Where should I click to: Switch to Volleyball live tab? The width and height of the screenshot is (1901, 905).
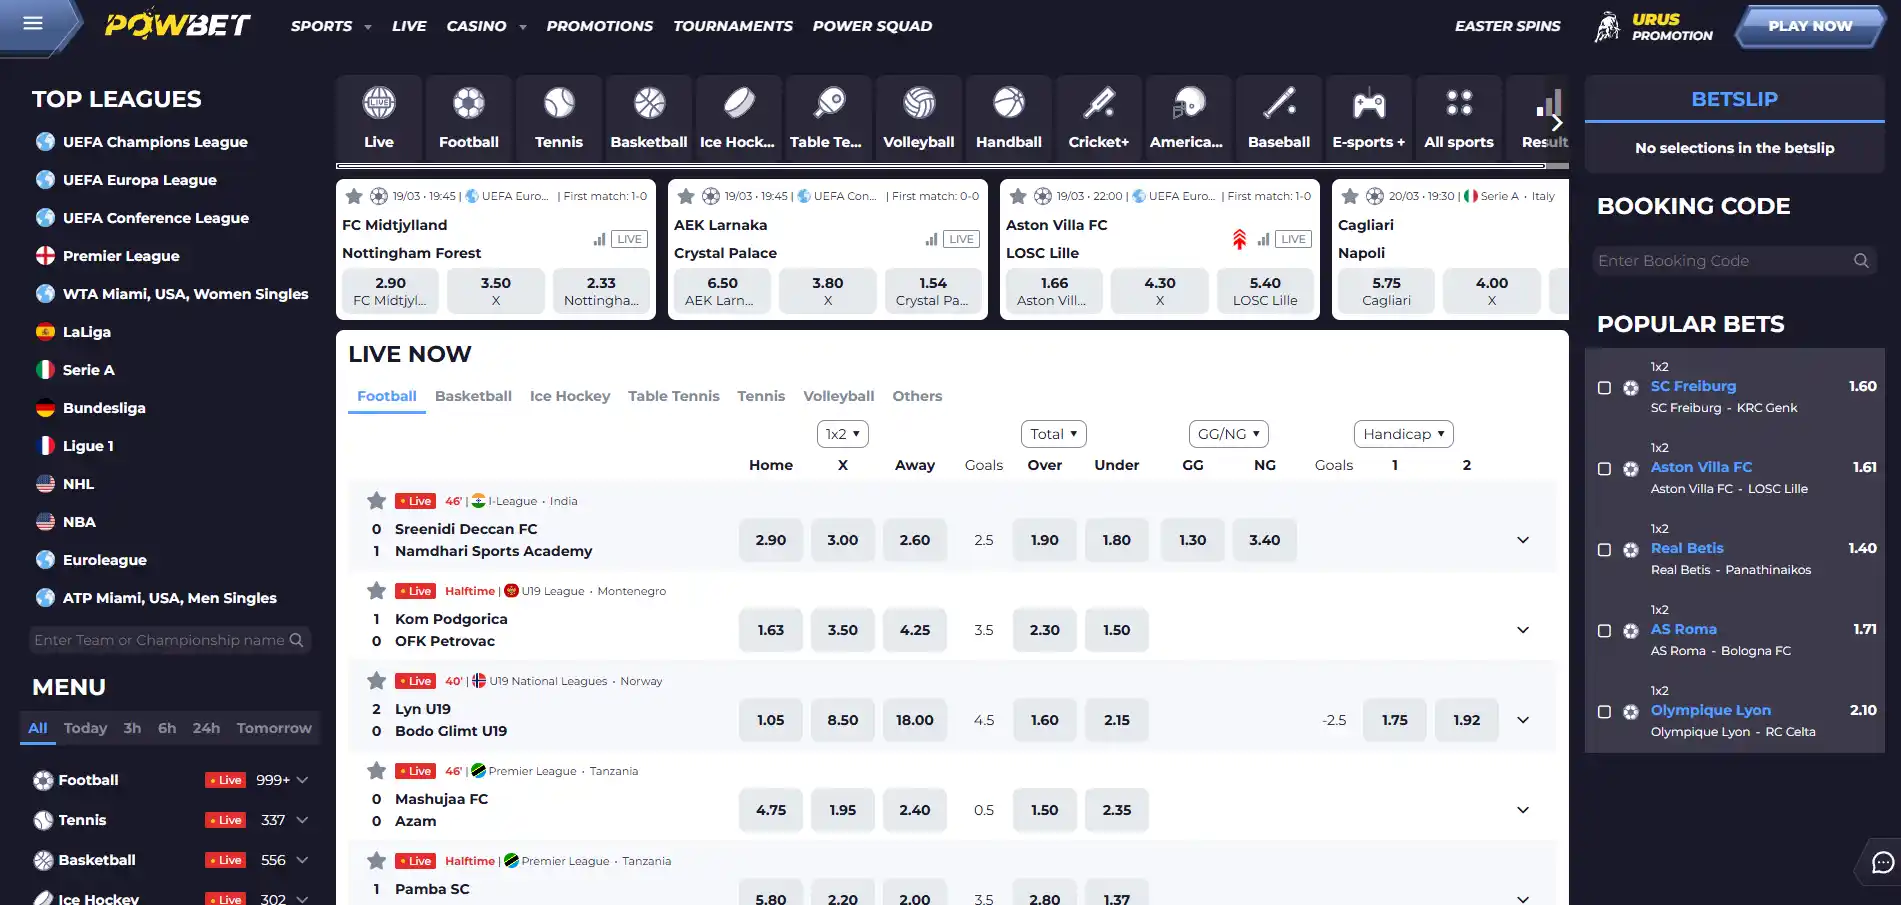(838, 396)
